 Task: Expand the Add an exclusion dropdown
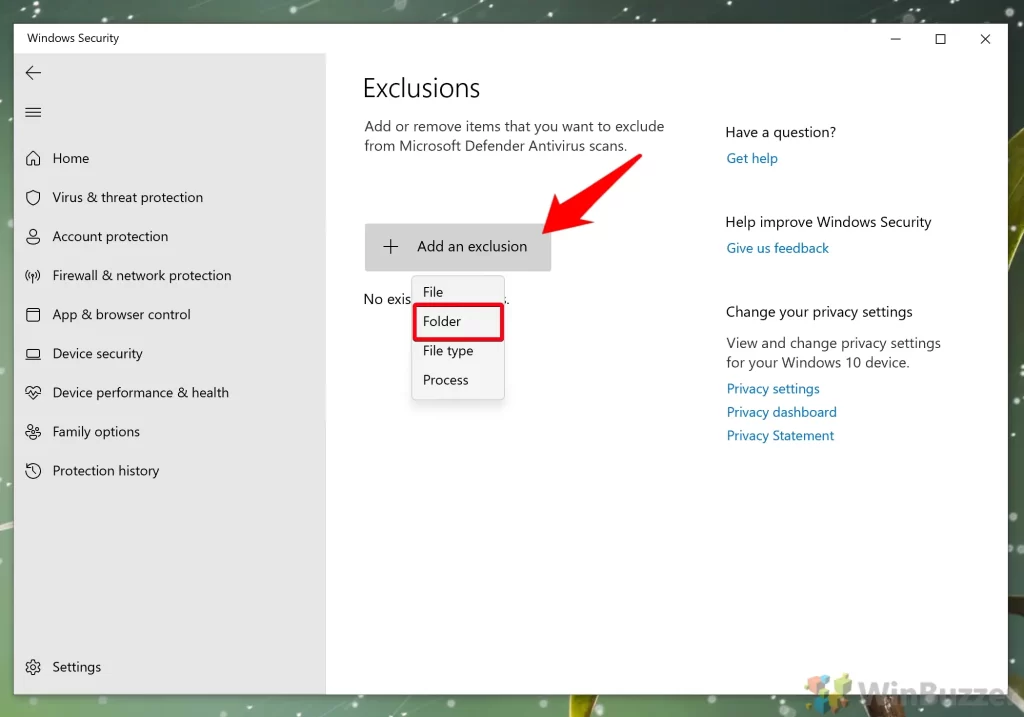click(x=457, y=246)
